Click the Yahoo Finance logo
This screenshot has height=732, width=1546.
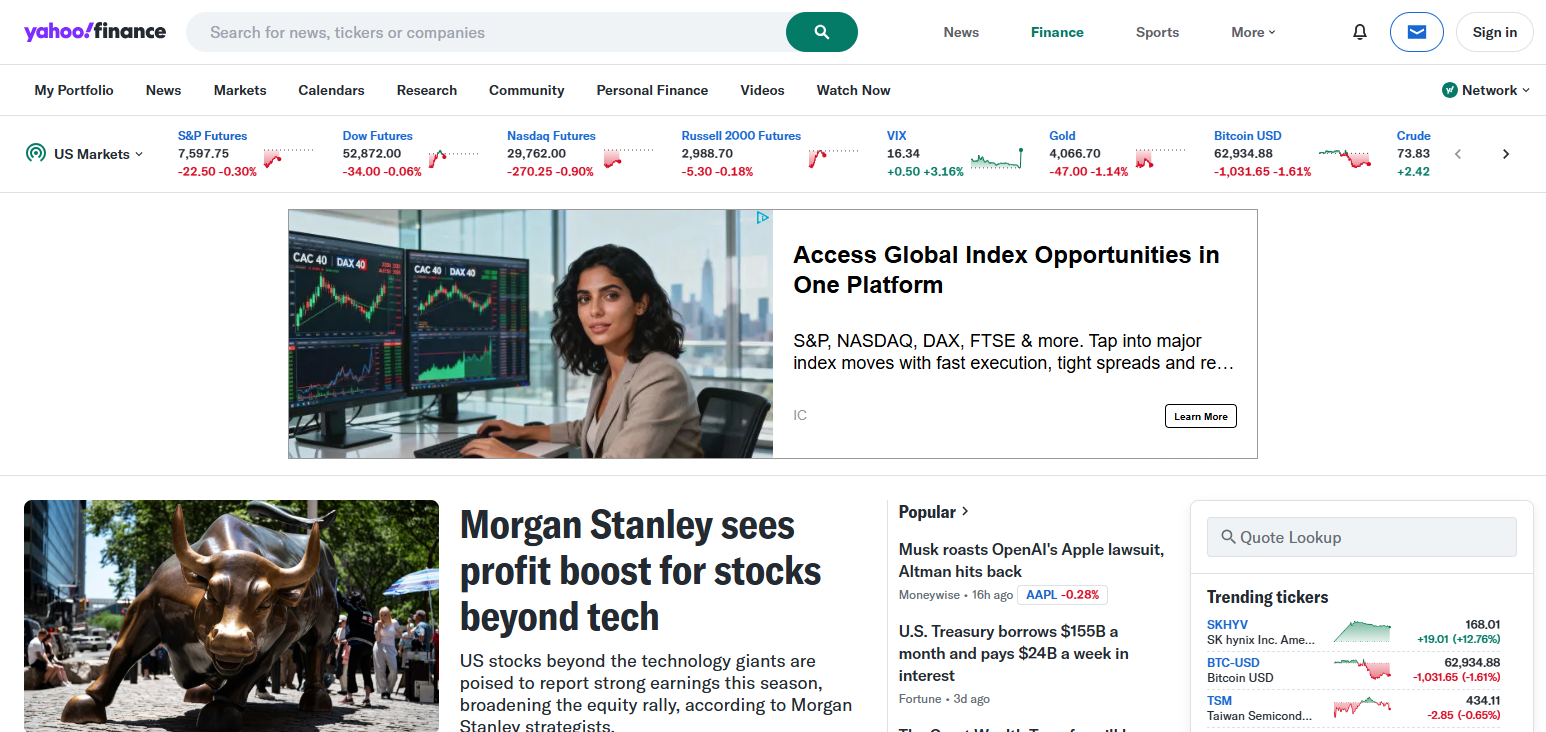[95, 31]
